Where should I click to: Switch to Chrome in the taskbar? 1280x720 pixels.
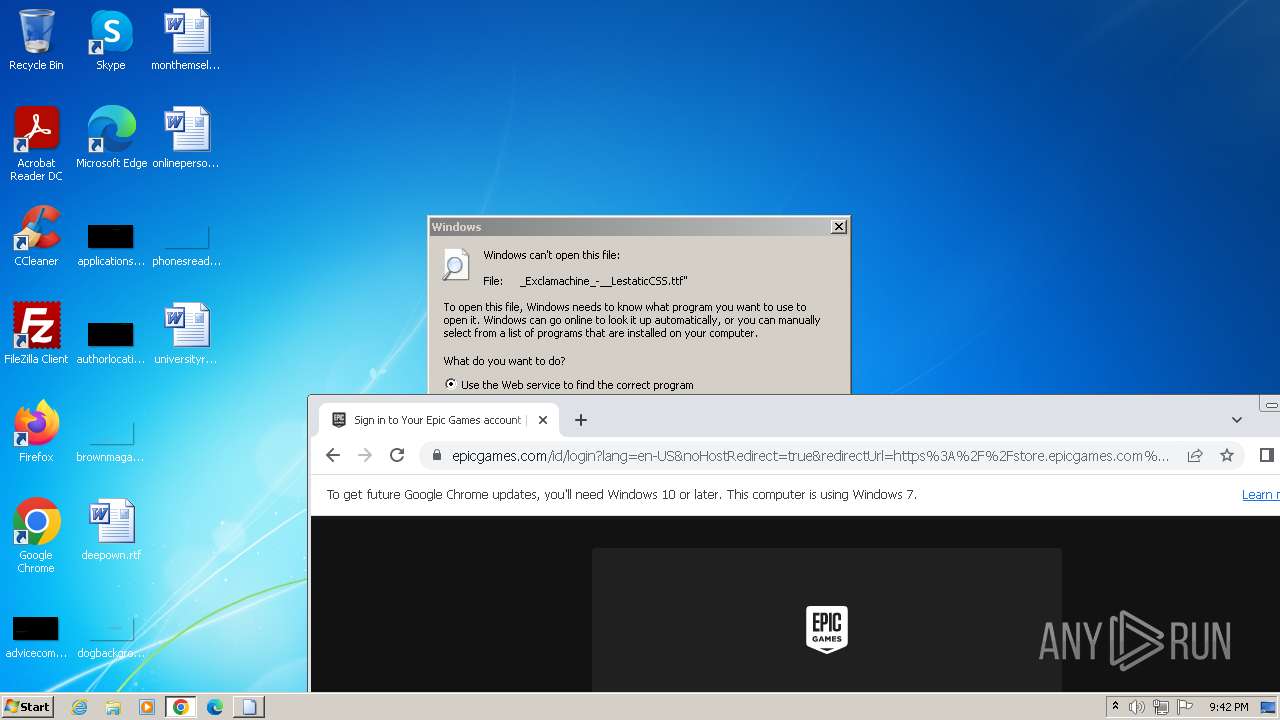180,707
